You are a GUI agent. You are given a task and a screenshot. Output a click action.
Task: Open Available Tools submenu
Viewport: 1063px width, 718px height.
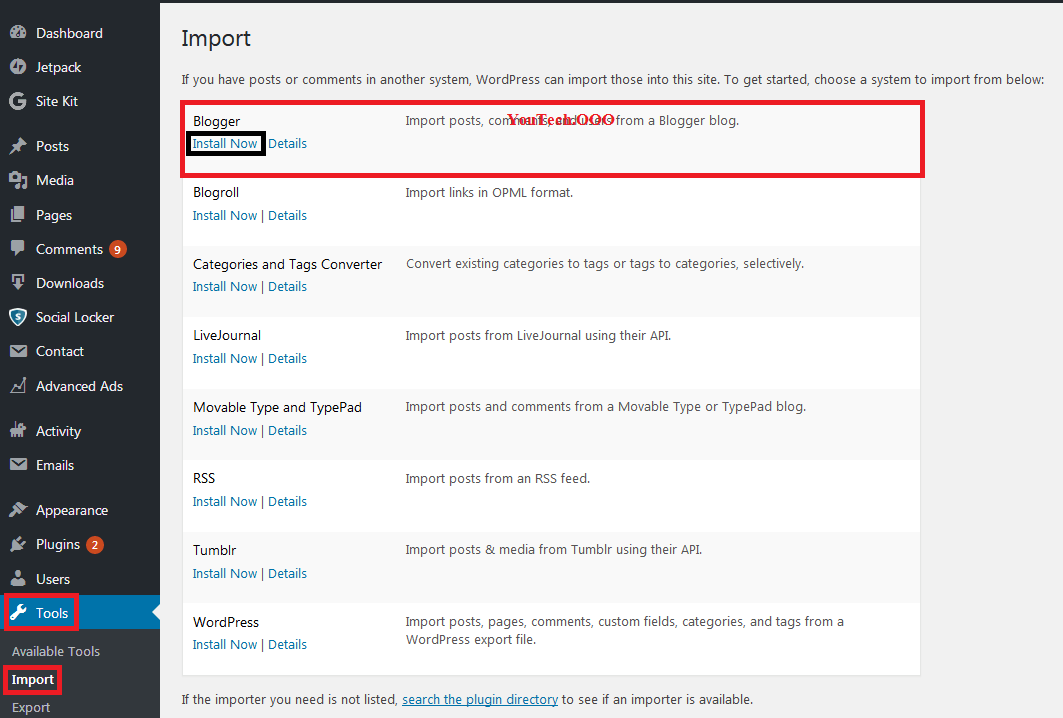(x=56, y=651)
